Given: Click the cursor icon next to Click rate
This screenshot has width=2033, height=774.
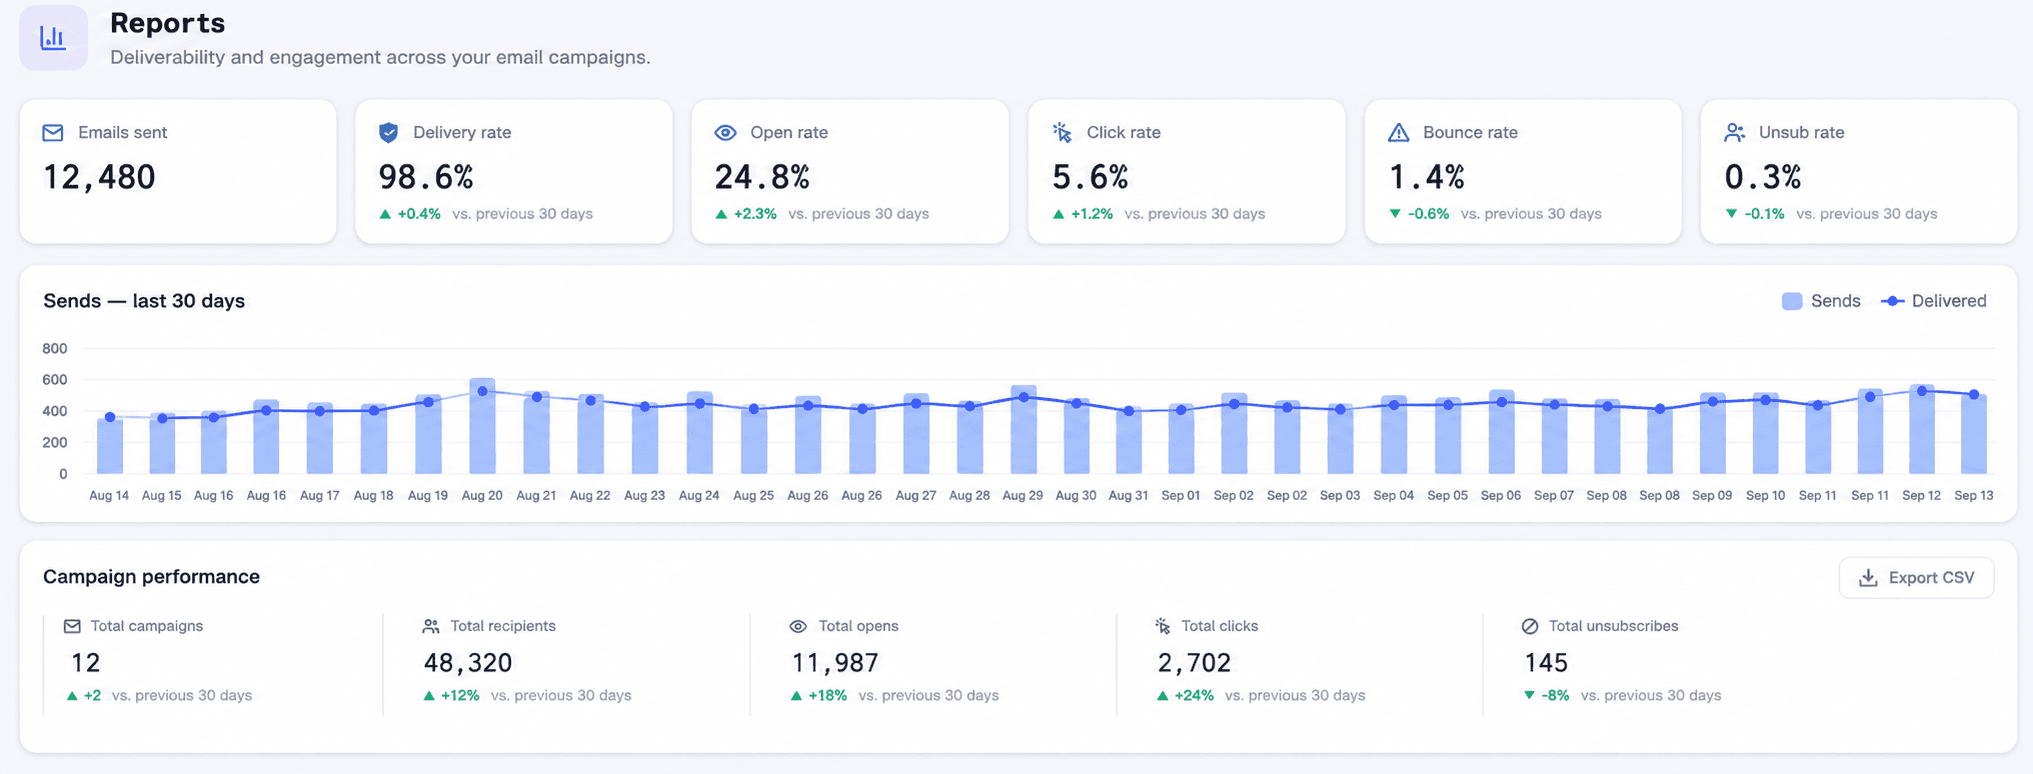Looking at the screenshot, I should pos(1062,132).
